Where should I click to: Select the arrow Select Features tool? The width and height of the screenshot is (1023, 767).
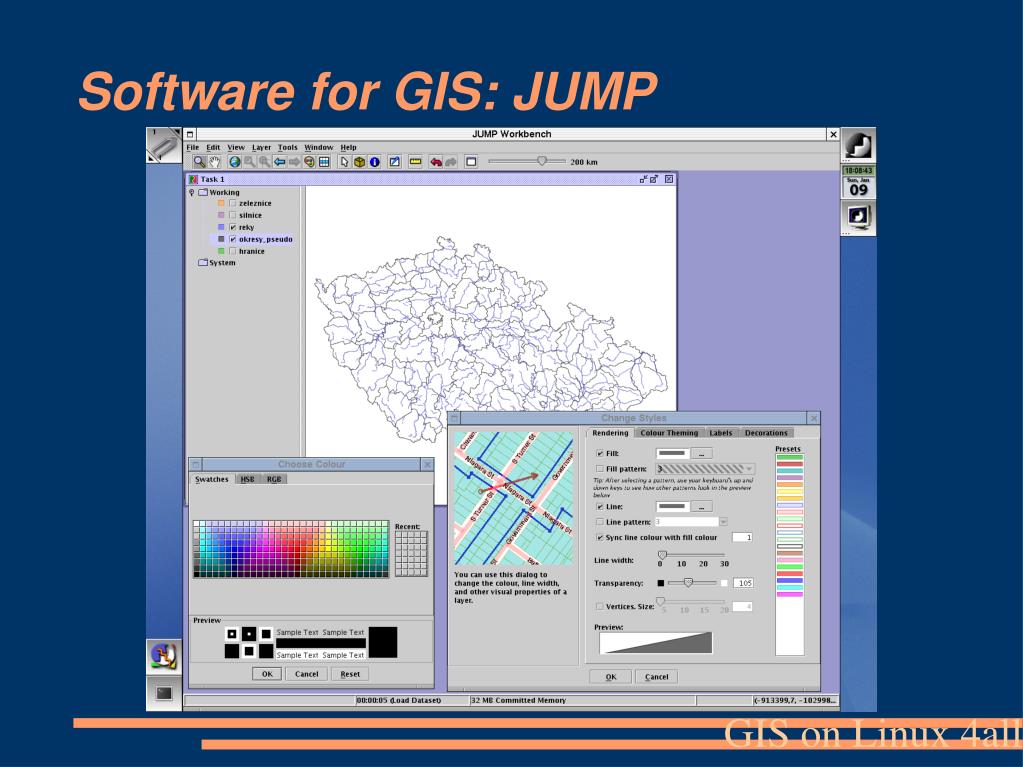344,162
